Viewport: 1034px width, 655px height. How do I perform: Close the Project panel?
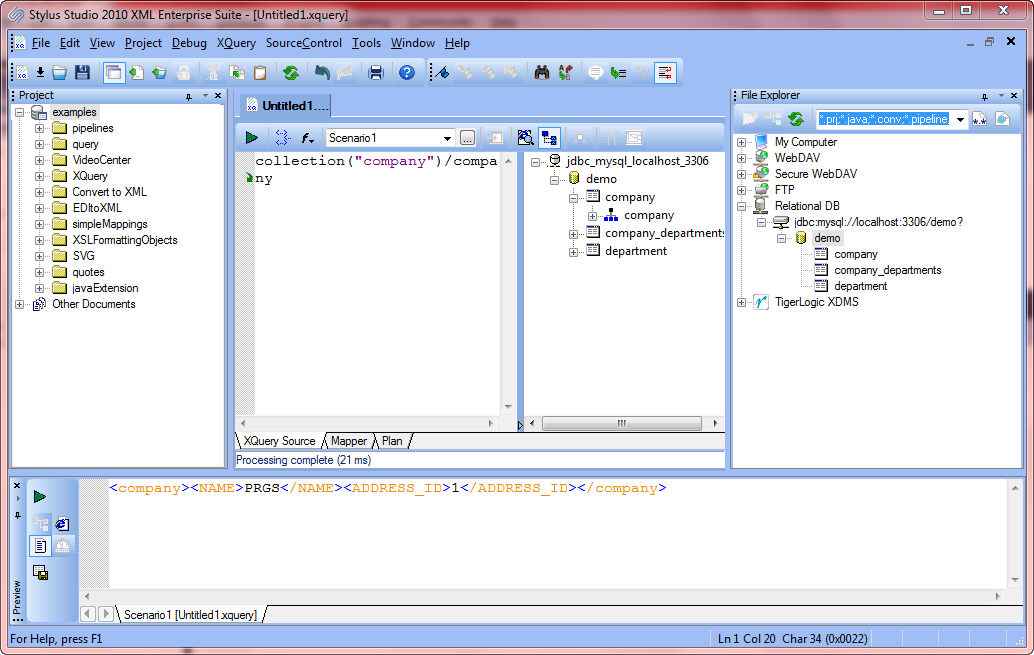(218, 96)
